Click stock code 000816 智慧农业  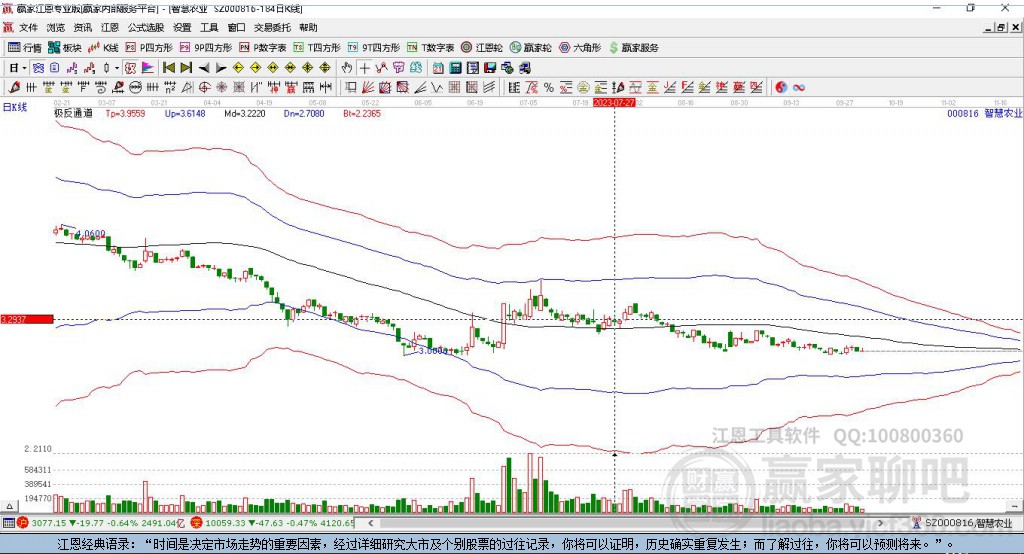[x=984, y=113]
